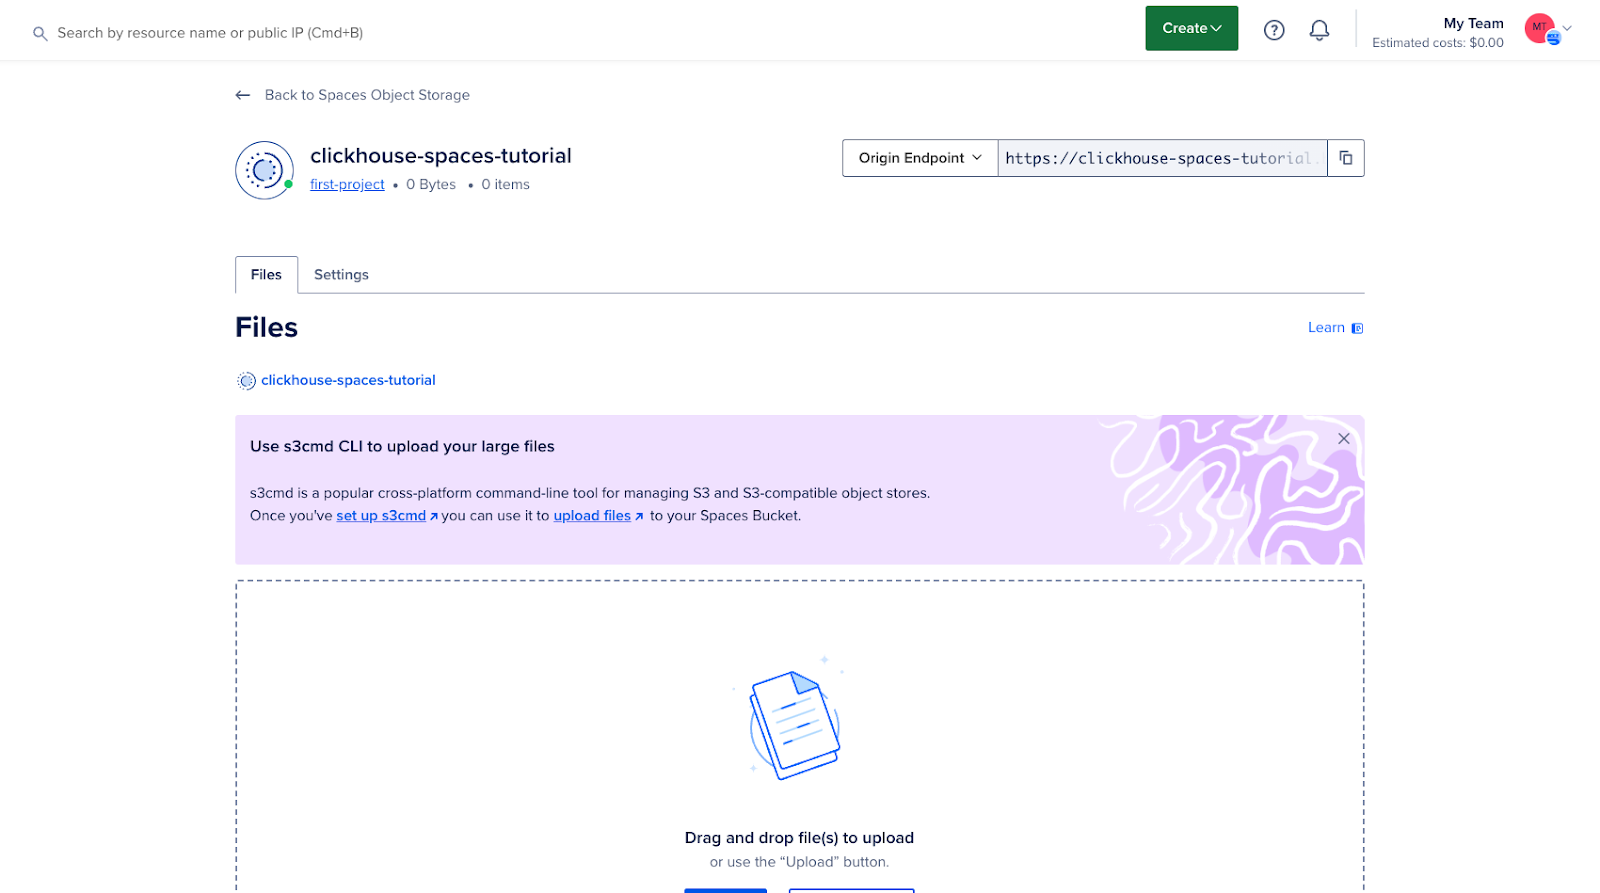Open the help question mark icon
Viewport: 1600px width, 893px height.
click(x=1274, y=30)
